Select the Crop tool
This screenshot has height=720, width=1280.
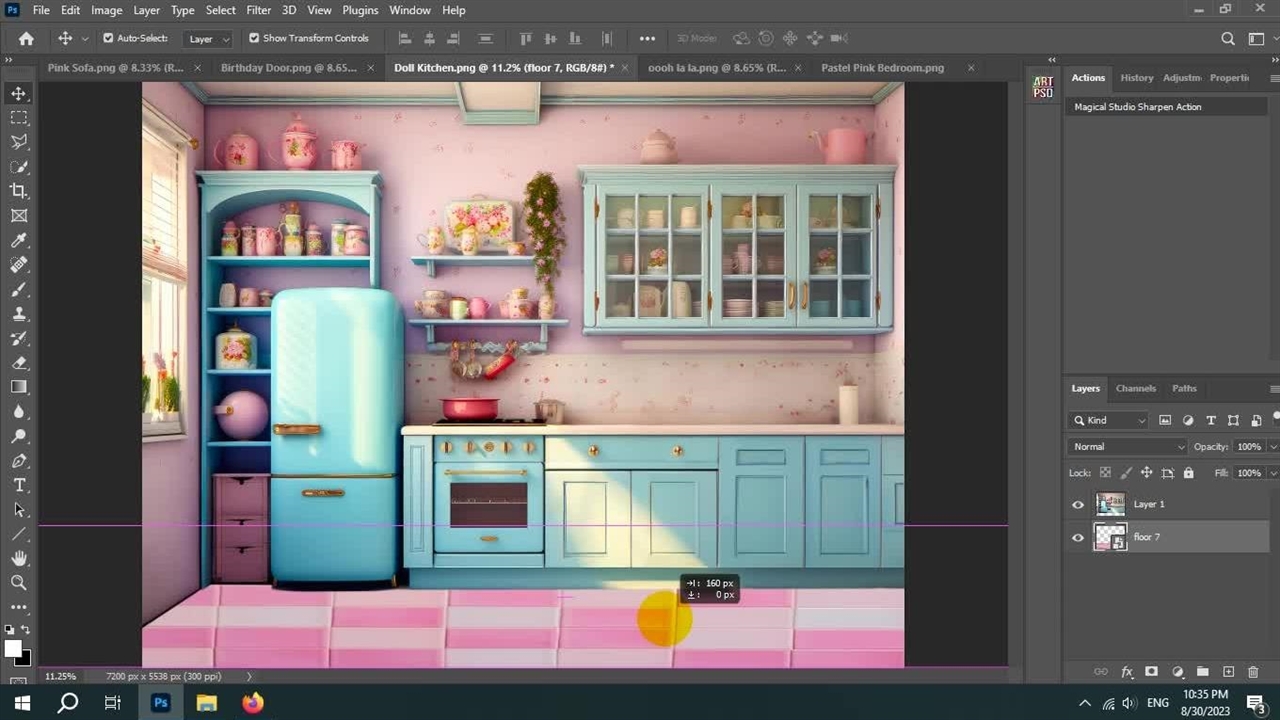click(19, 191)
